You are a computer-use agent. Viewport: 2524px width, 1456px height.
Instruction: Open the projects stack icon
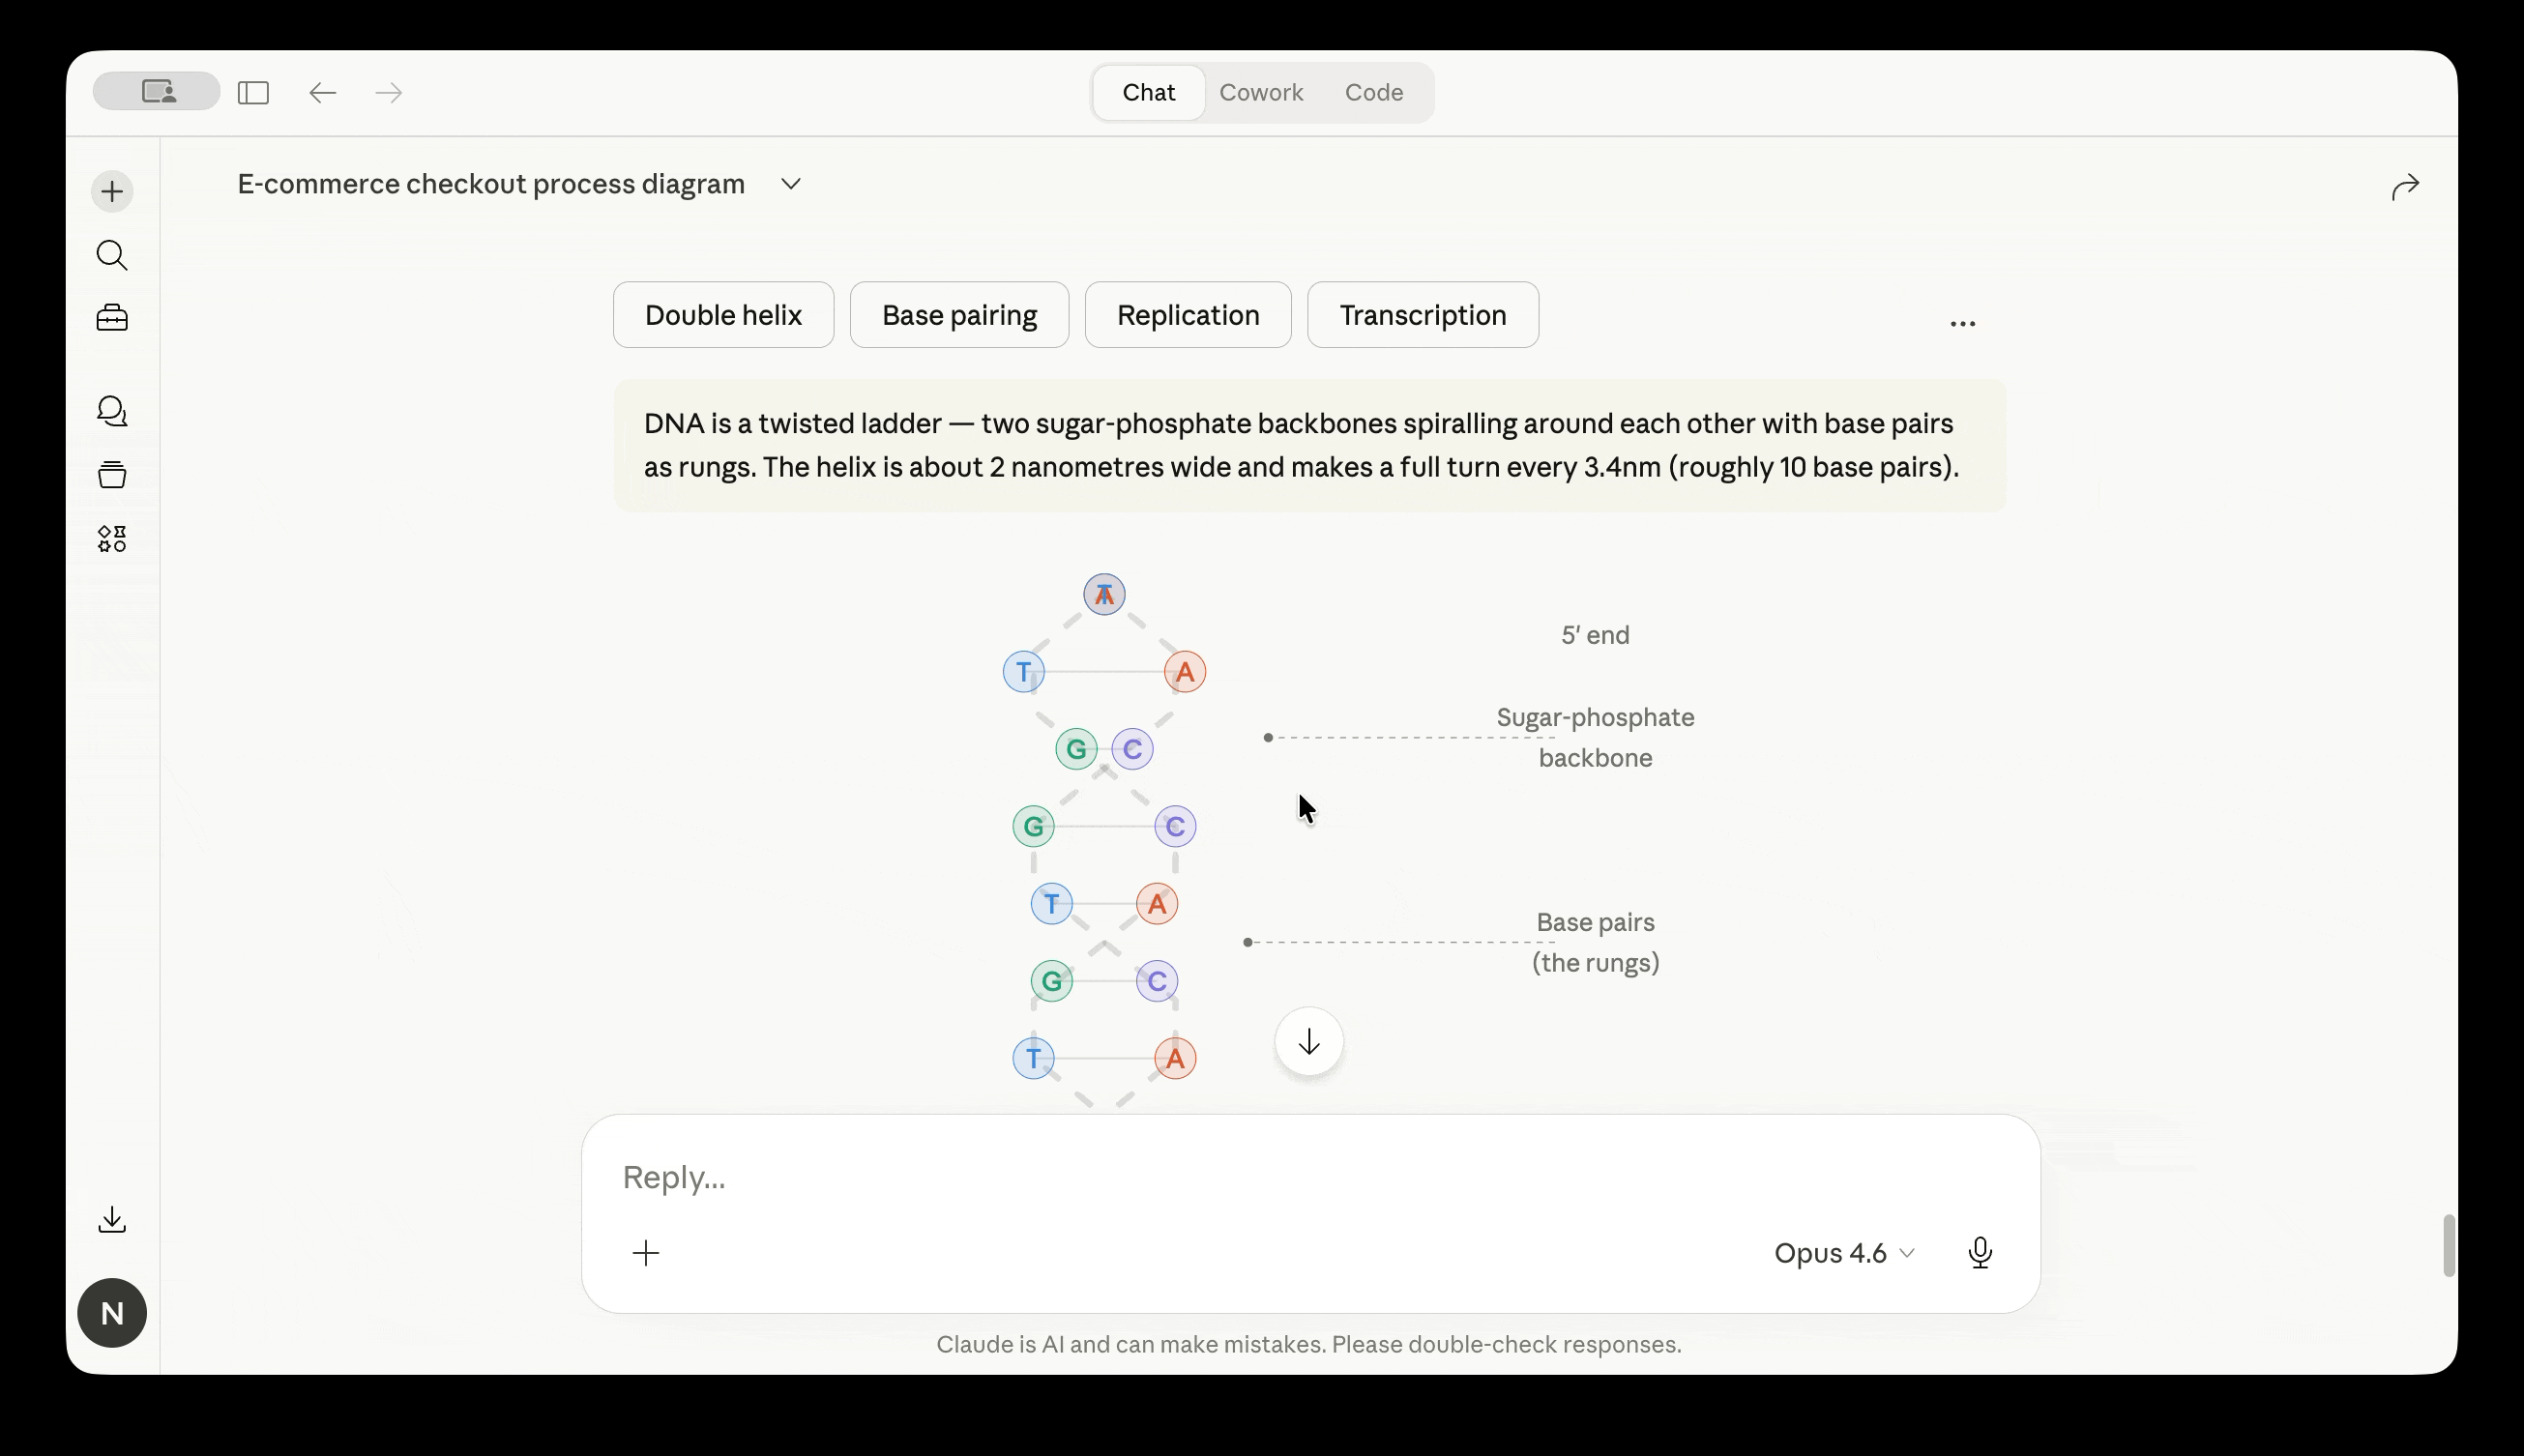coord(112,474)
